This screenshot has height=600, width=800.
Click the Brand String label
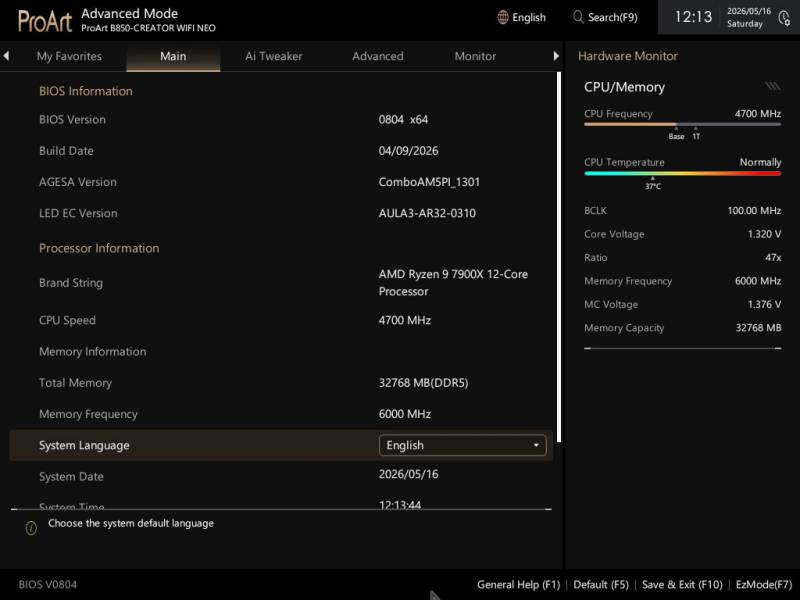pyautogui.click(x=71, y=283)
